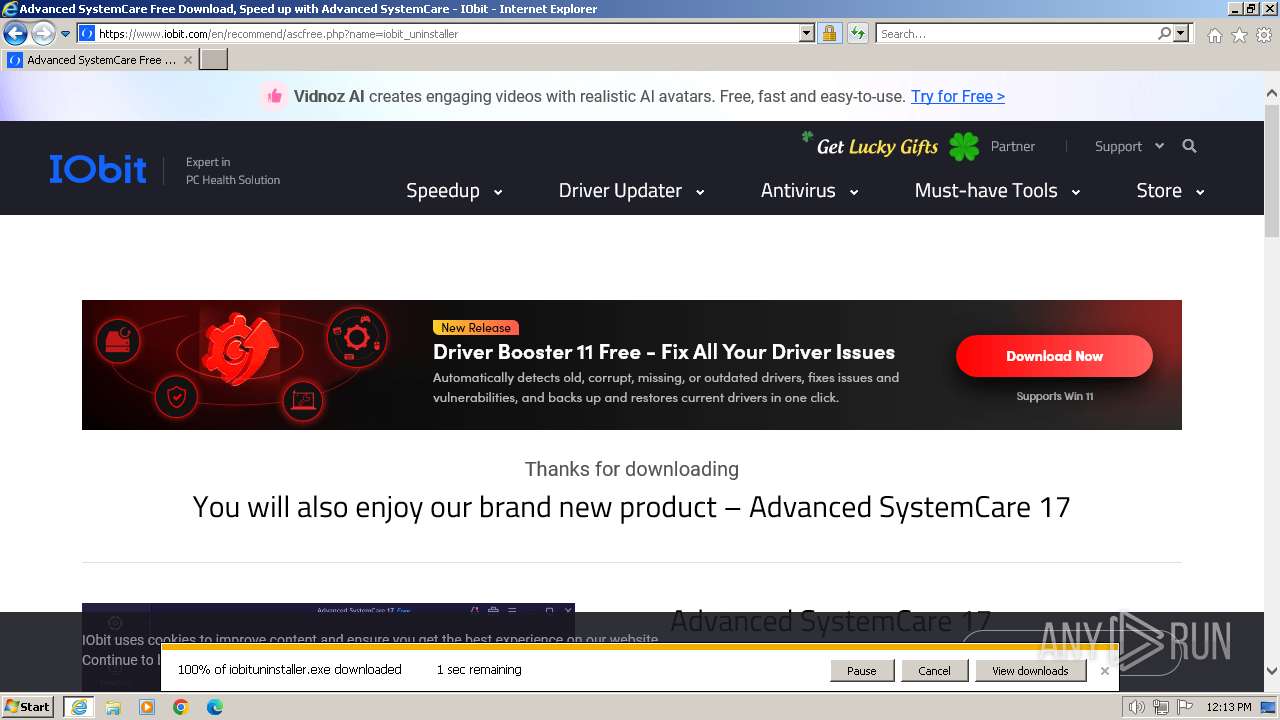Open the File Explorer taskbar icon

click(x=113, y=707)
